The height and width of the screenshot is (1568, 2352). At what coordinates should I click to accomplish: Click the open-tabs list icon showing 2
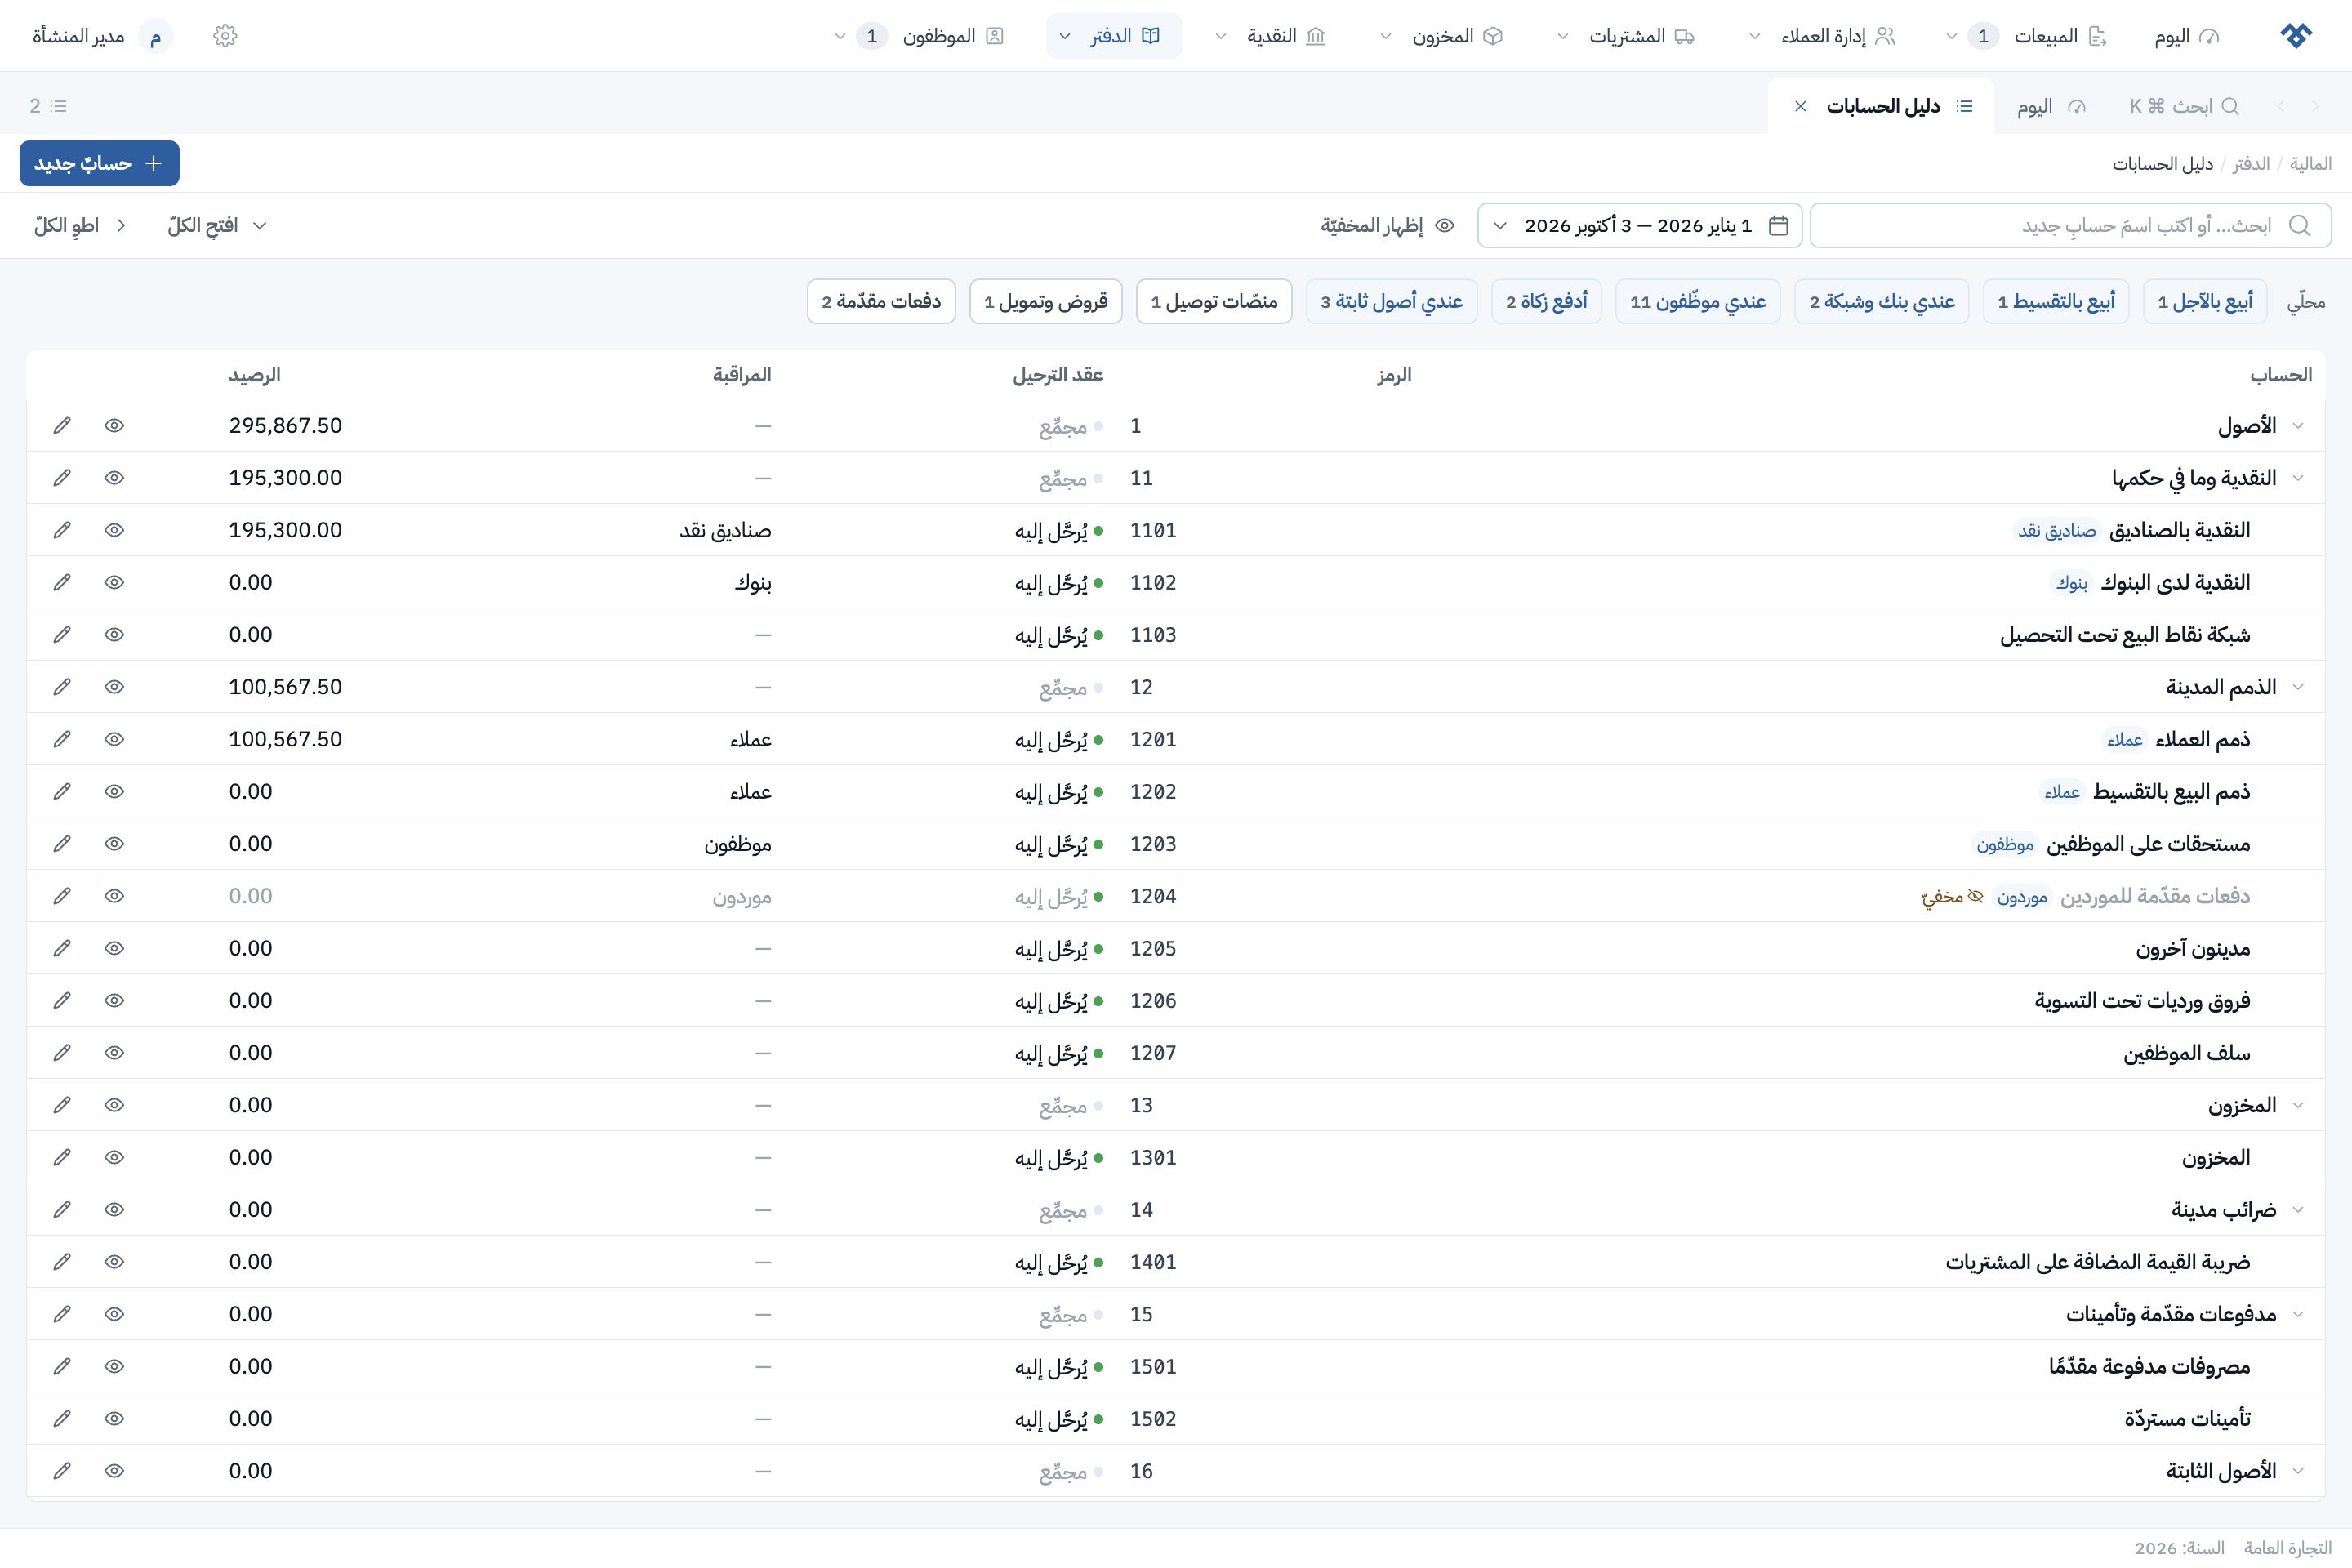tap(48, 106)
